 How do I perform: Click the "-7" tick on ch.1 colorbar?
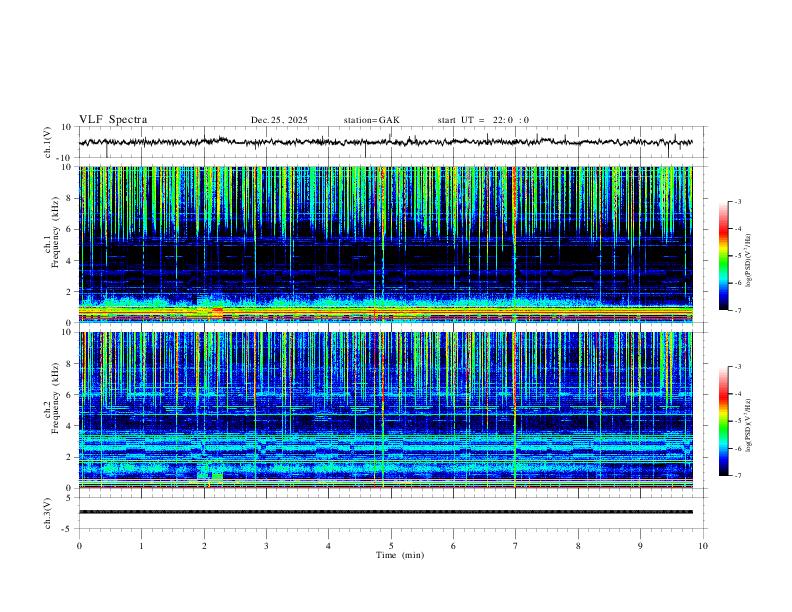pos(738,310)
